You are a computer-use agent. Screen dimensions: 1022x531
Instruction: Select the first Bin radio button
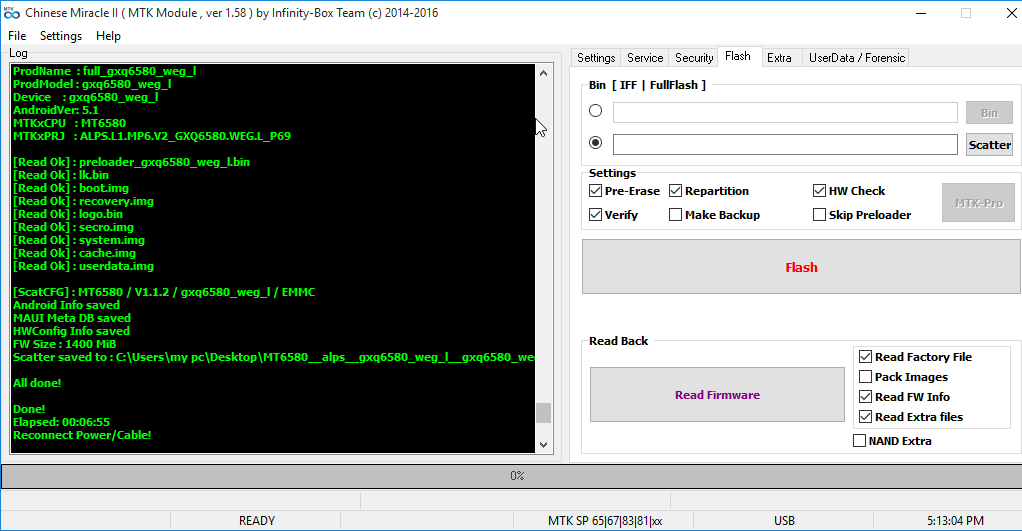coord(596,112)
